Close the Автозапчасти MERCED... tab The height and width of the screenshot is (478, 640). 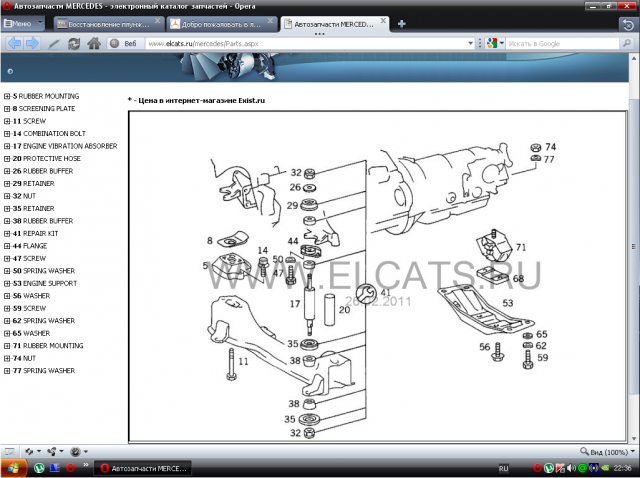(x=383, y=21)
